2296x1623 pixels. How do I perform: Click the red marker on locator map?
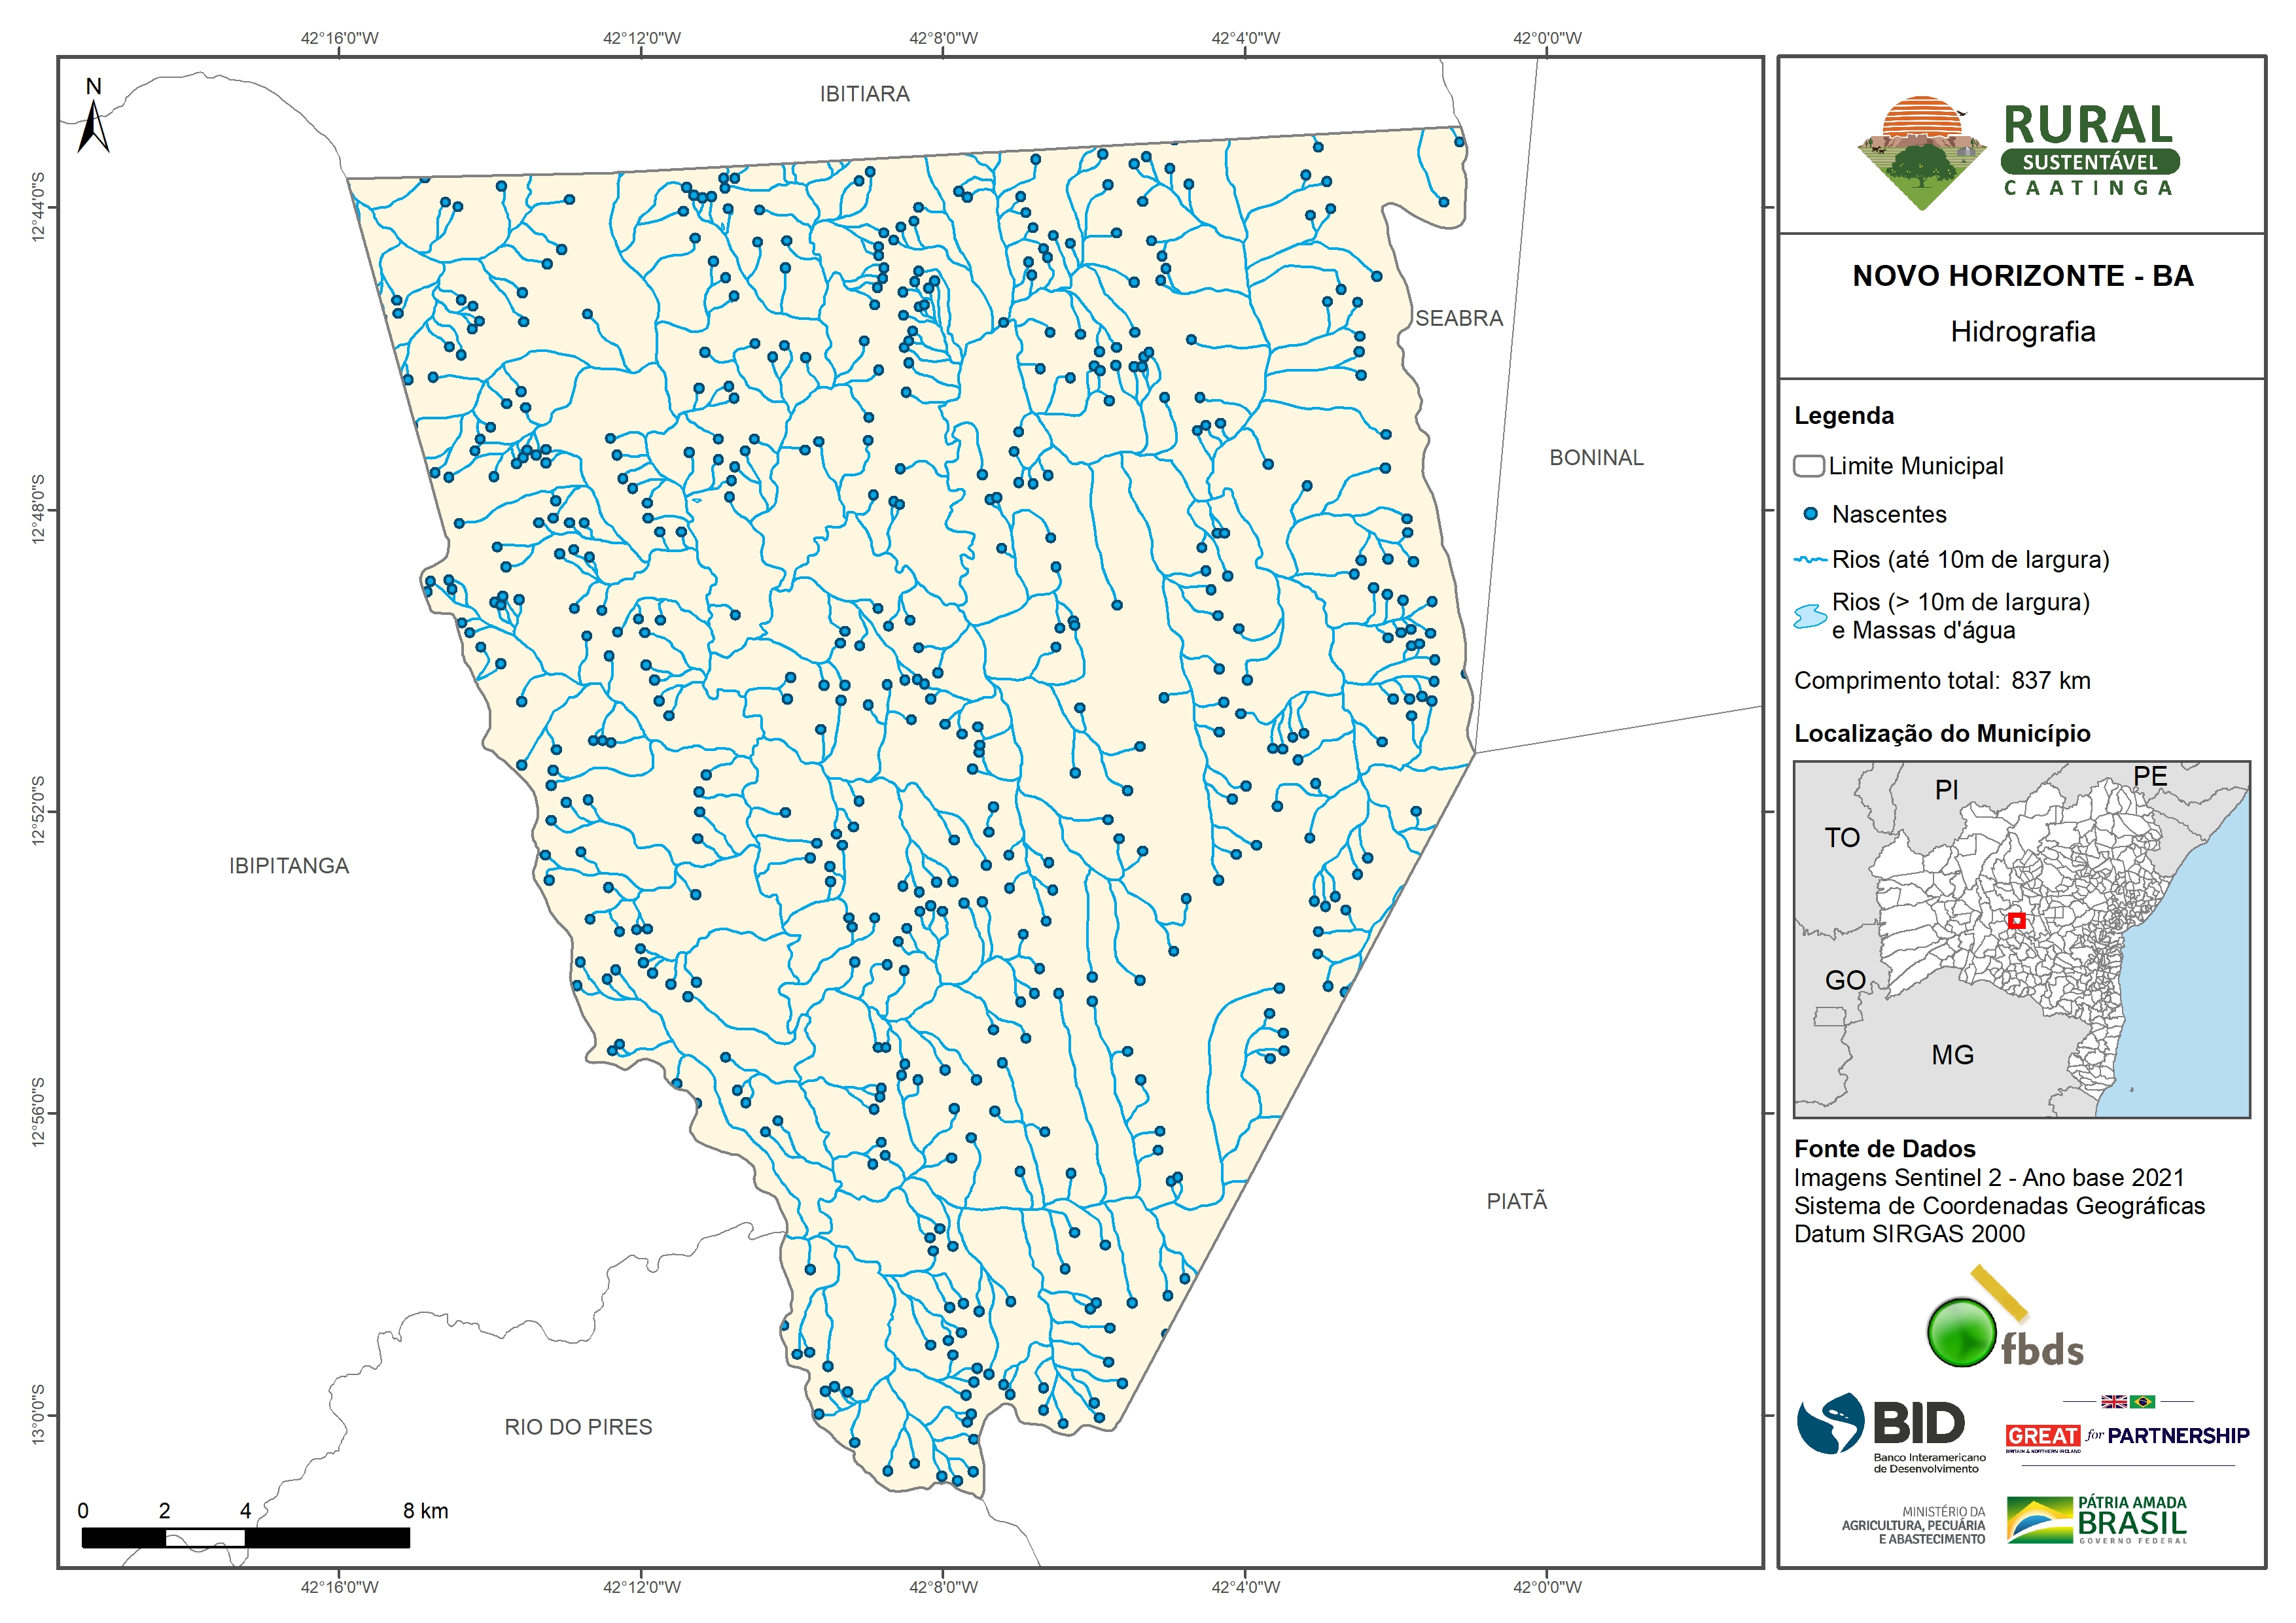(x=2016, y=920)
